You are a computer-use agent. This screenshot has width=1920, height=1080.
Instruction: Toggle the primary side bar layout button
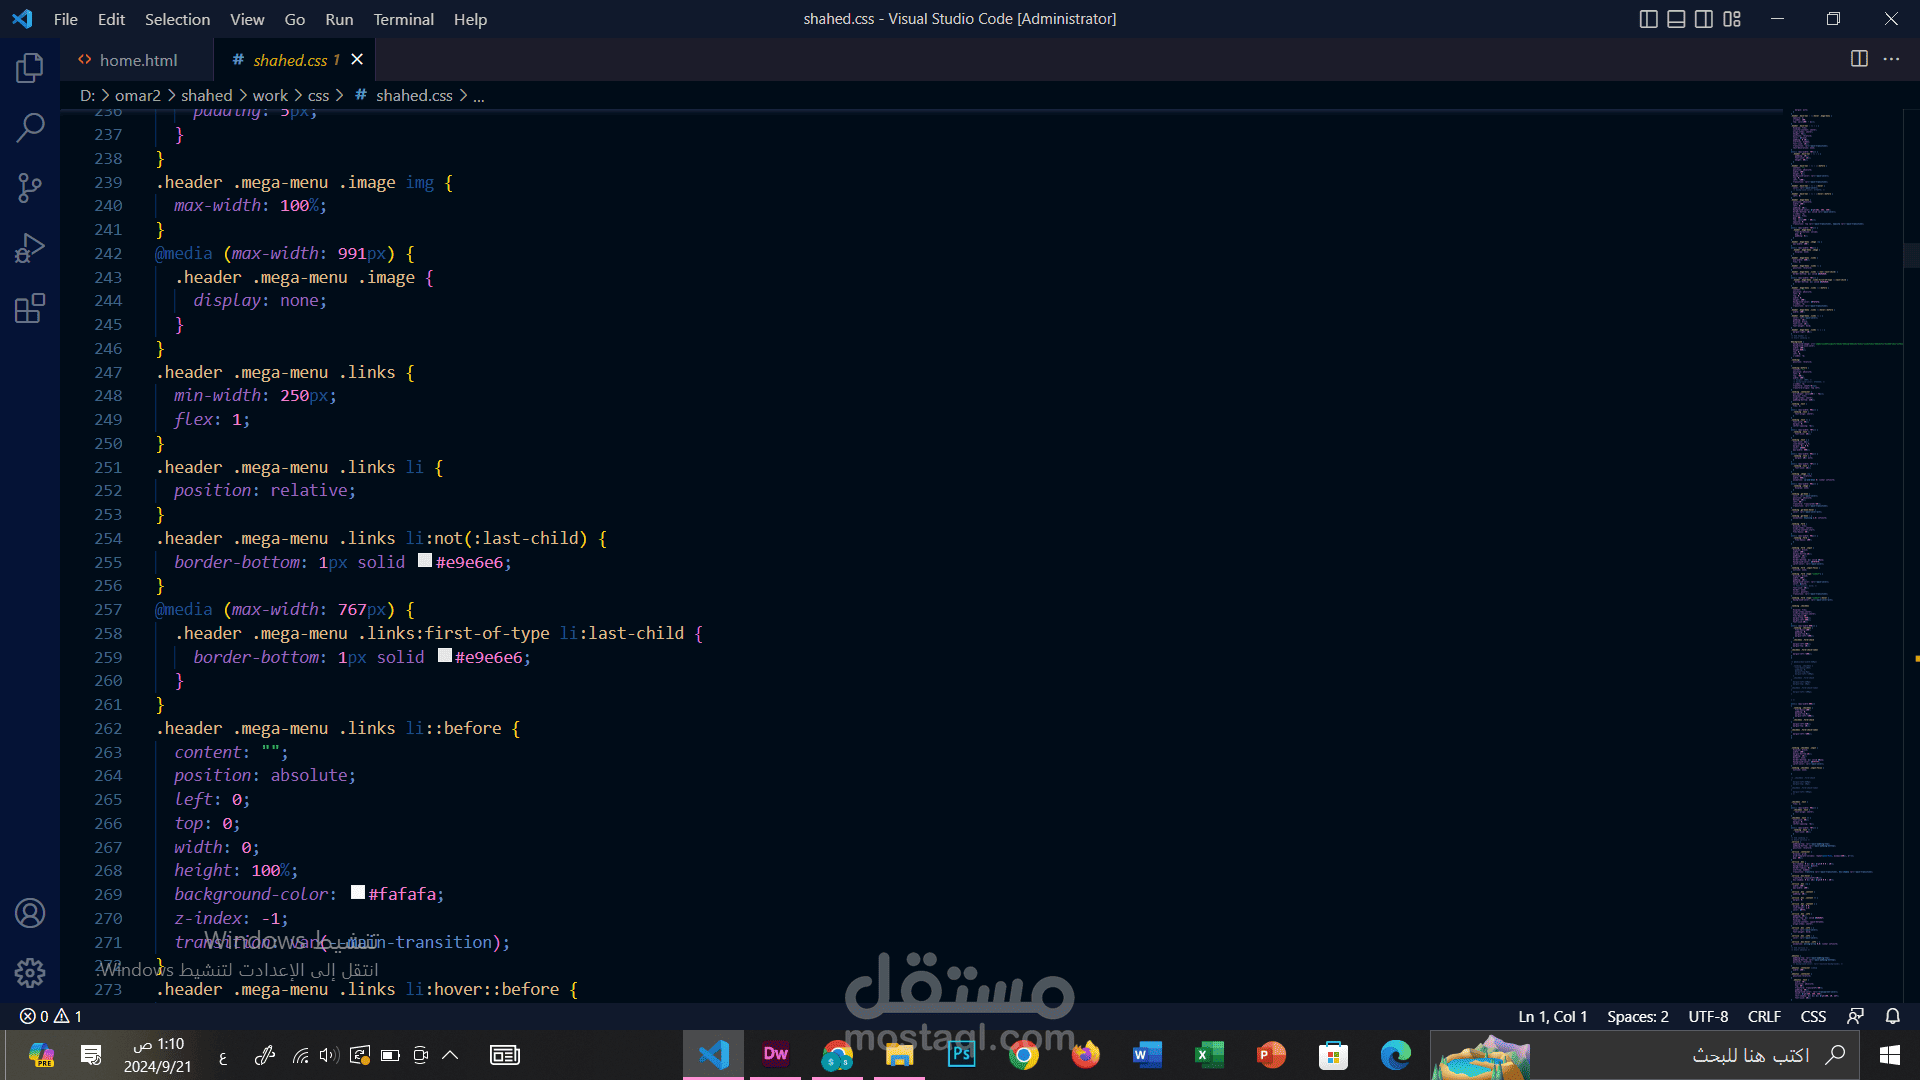tap(1649, 19)
